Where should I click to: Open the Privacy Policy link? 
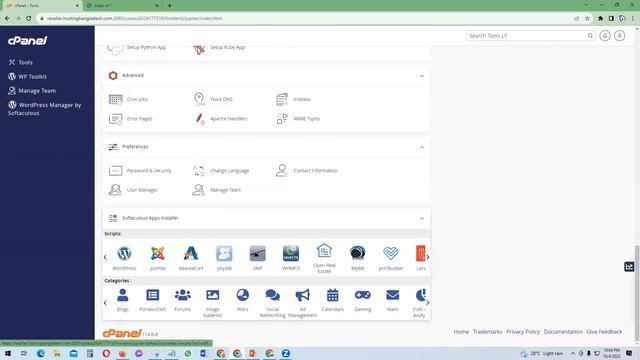(523, 332)
